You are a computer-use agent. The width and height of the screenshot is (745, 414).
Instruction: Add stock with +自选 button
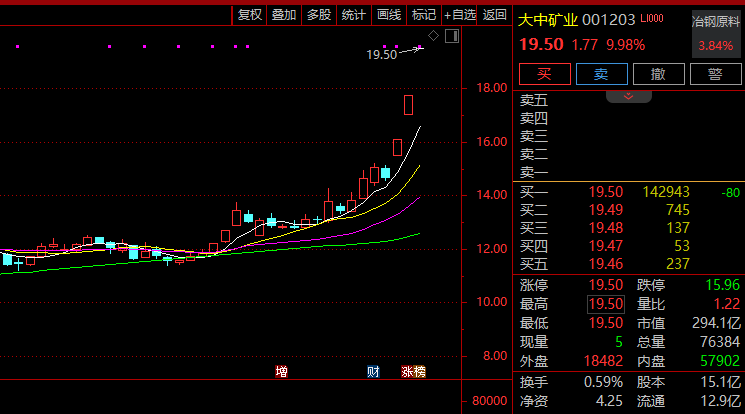[459, 15]
